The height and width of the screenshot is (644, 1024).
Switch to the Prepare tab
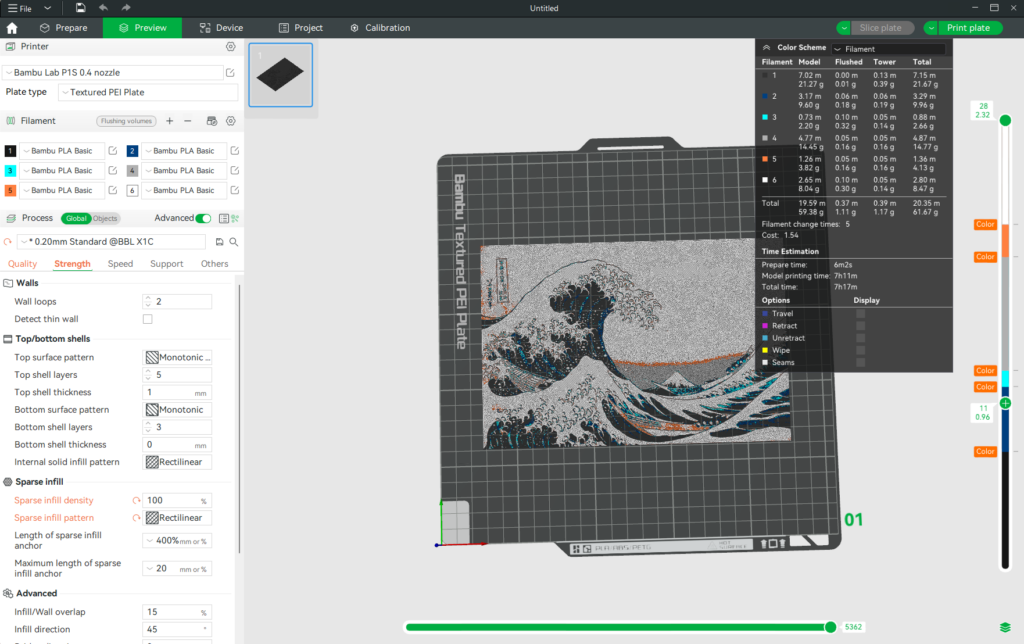coord(63,28)
